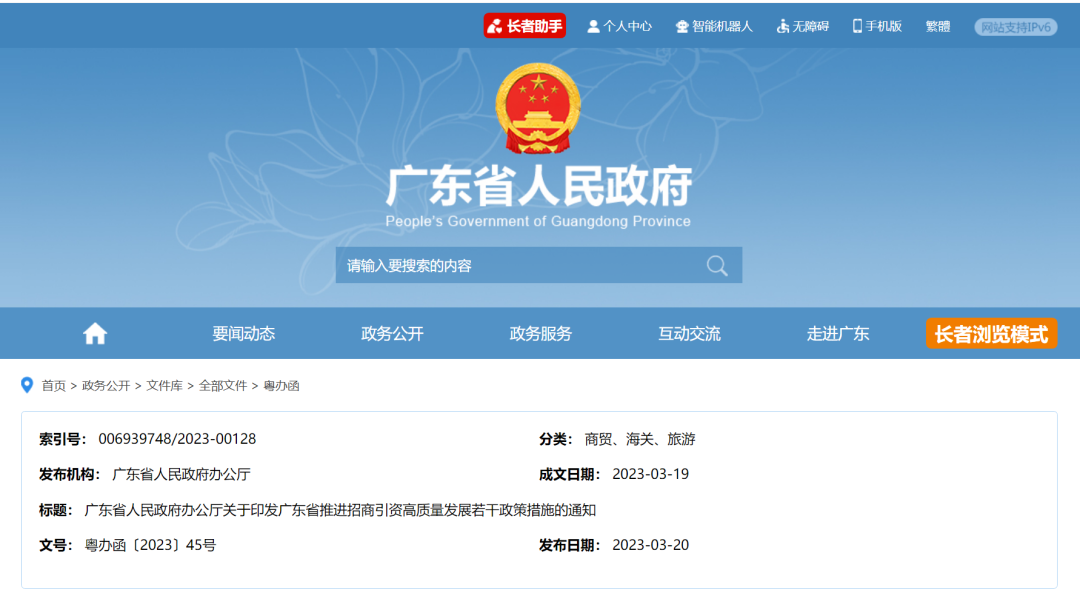Viewport: 1080px width, 596px height.
Task: Go to 粤办函 in breadcrumb
Action: point(281,386)
